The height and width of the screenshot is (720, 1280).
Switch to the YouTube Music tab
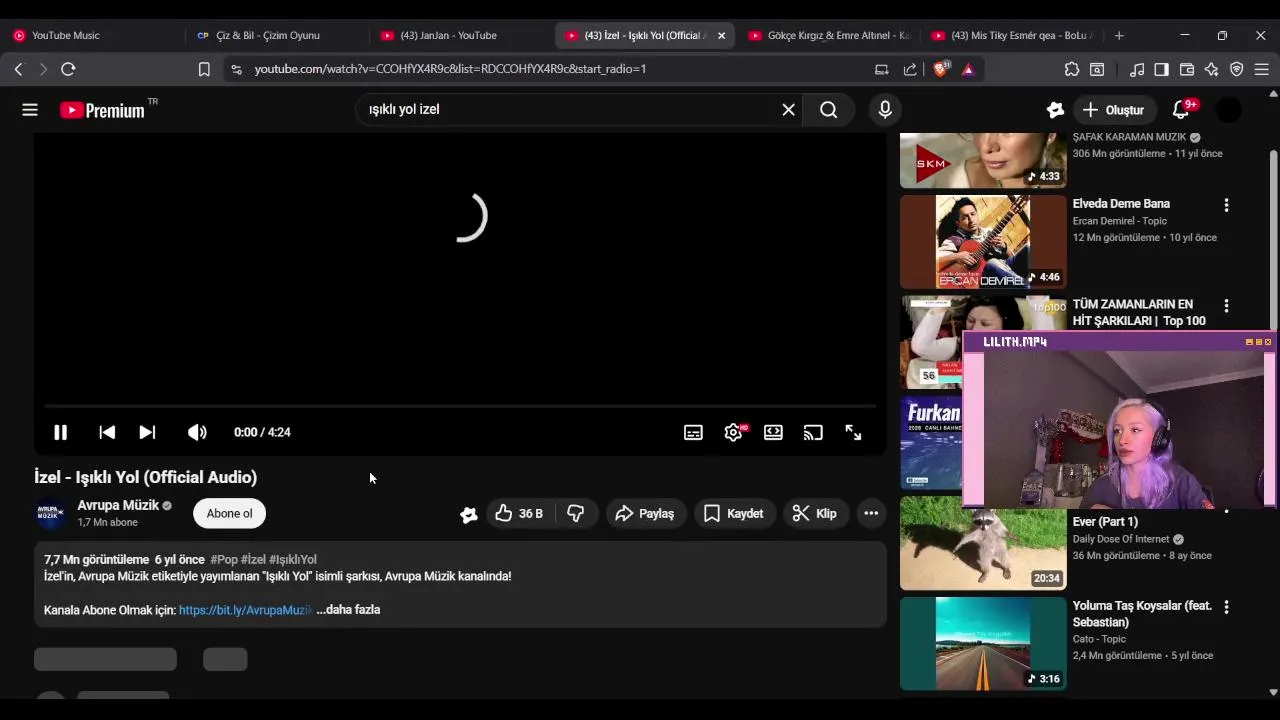tap(92, 35)
